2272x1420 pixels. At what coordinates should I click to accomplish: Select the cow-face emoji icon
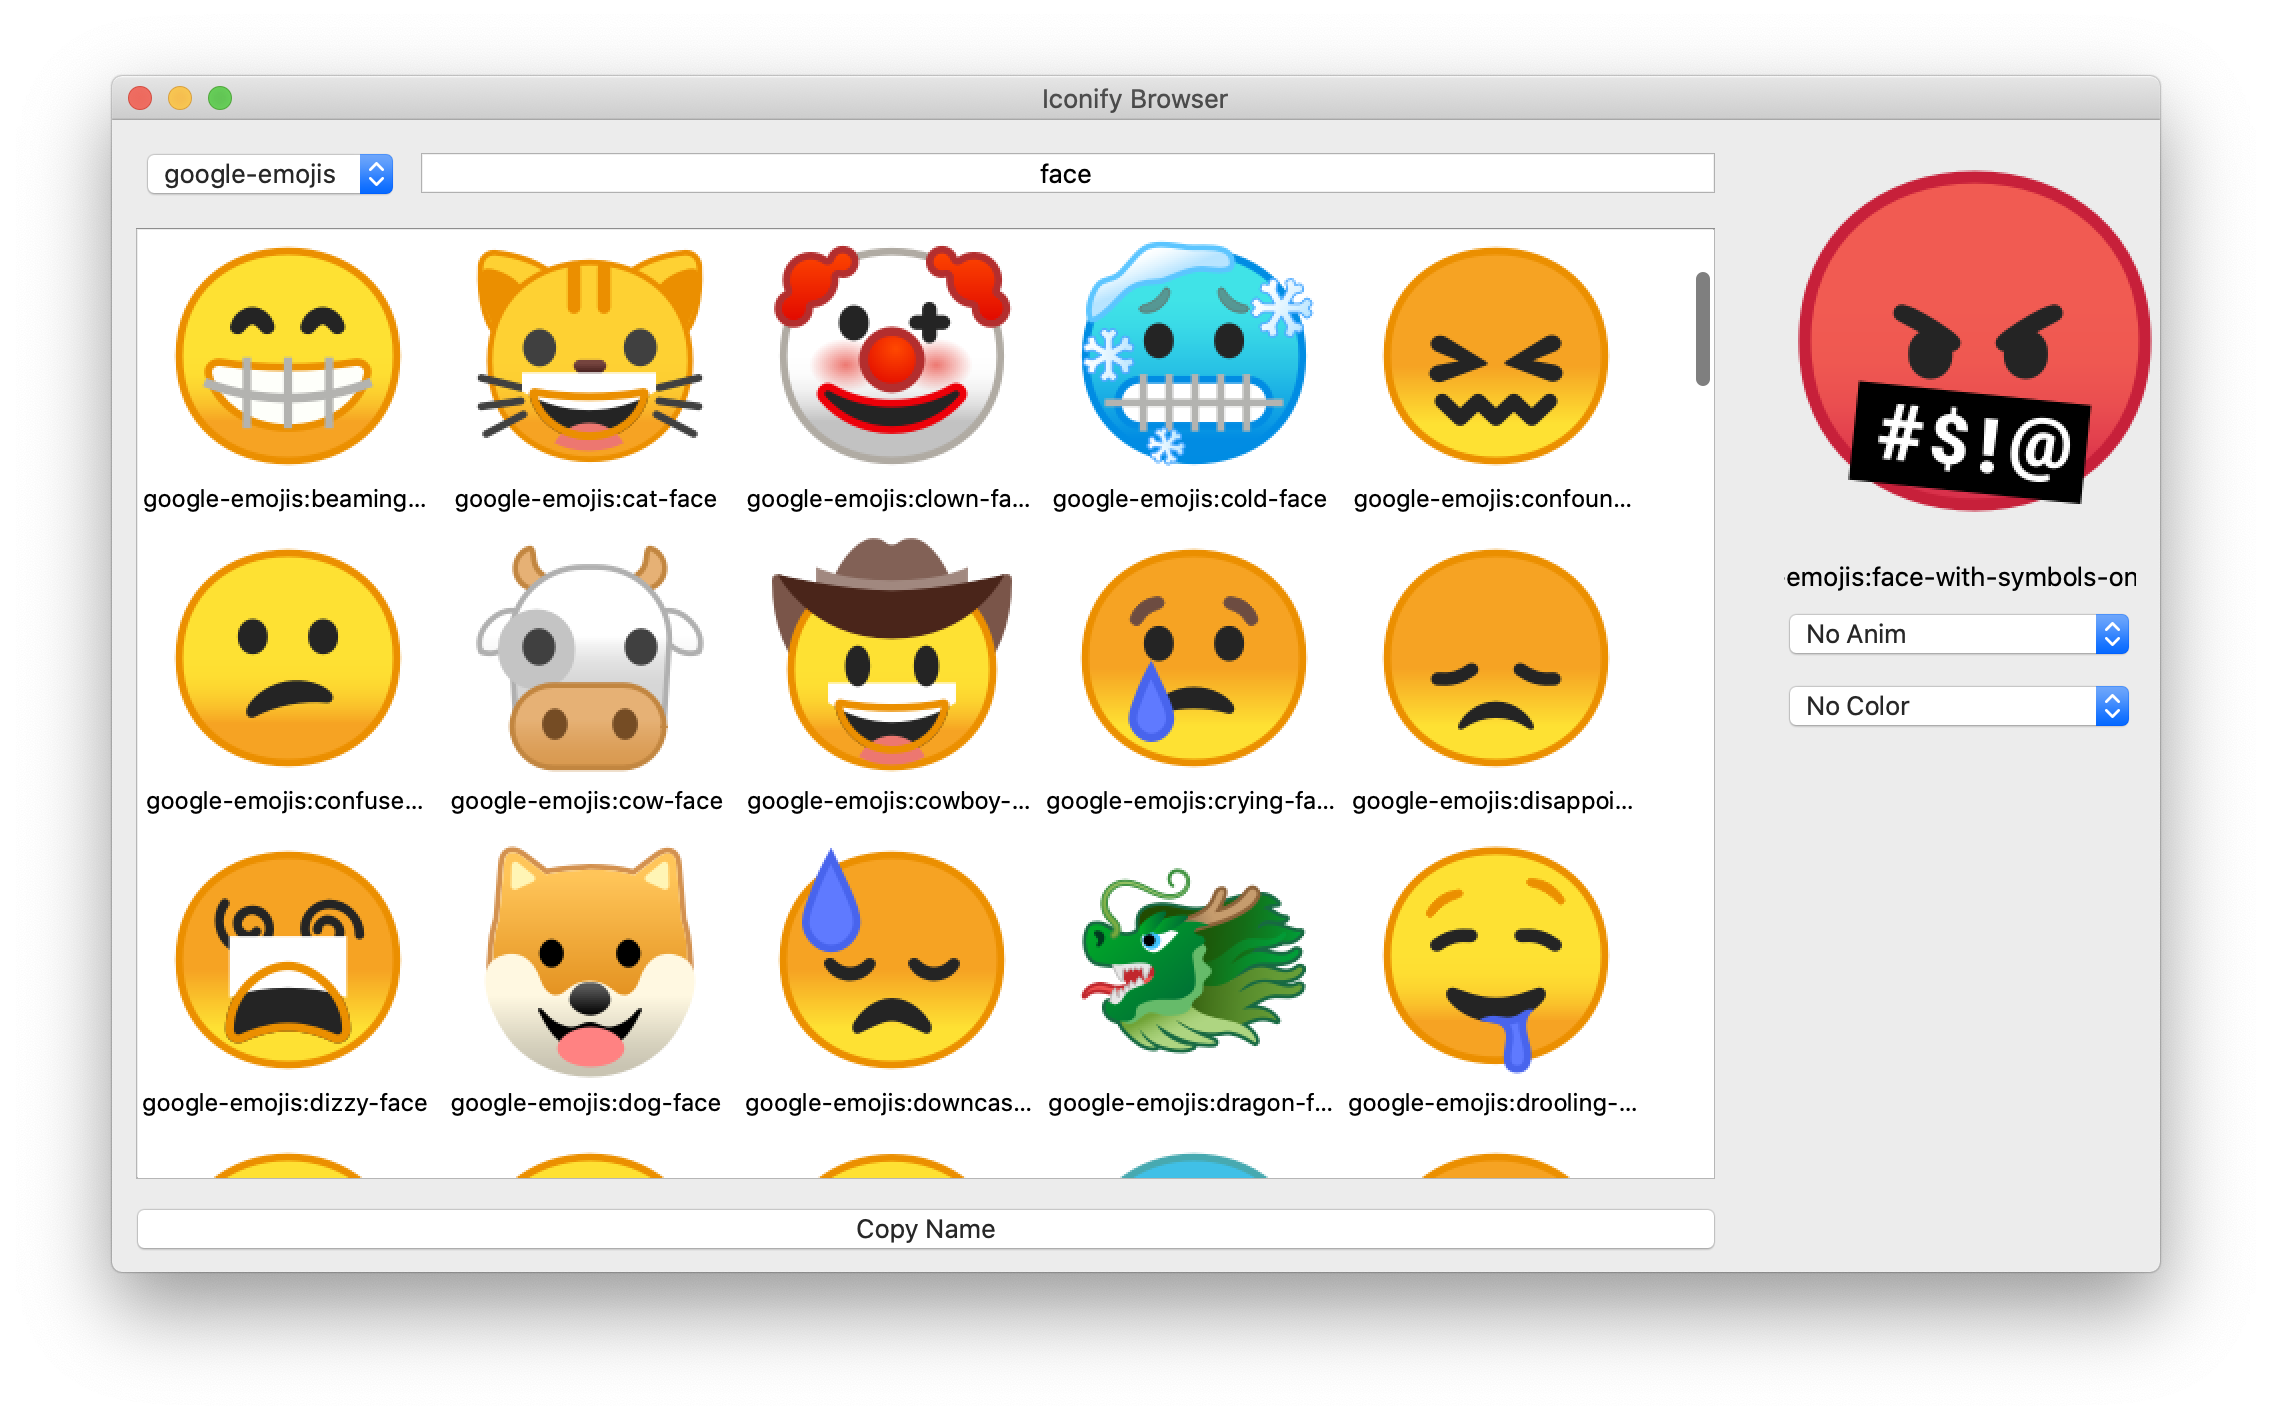pos(589,658)
